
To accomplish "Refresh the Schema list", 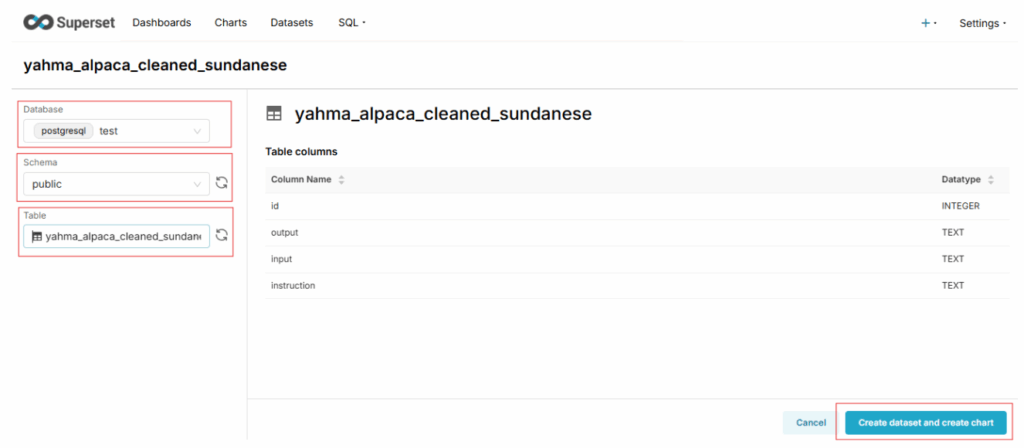I will coord(221,184).
